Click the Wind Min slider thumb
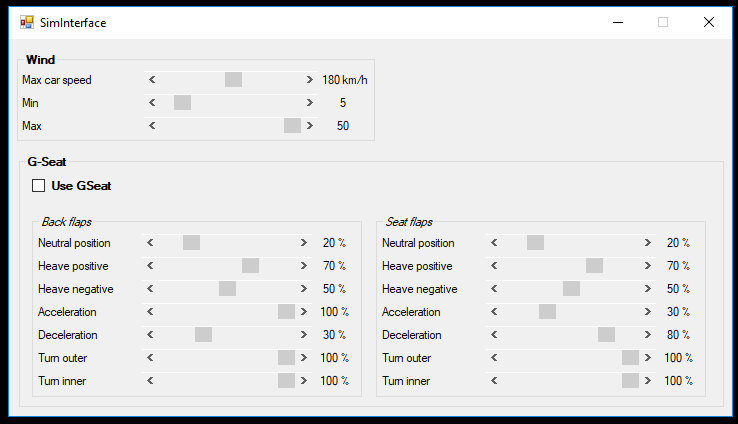Image resolution: width=738 pixels, height=424 pixels. coord(183,103)
